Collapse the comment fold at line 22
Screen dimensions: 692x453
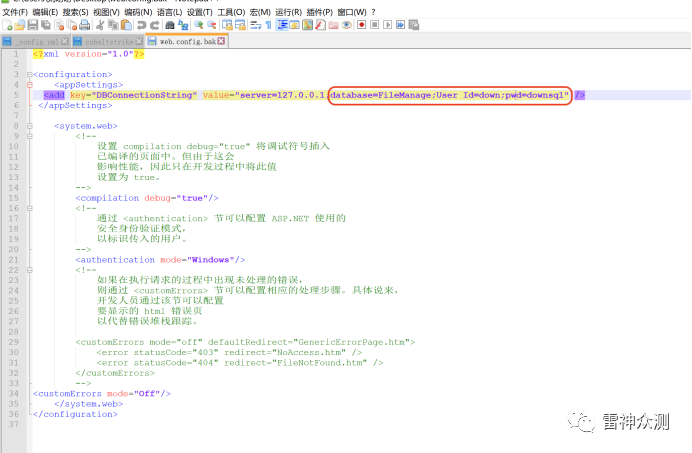[30, 270]
